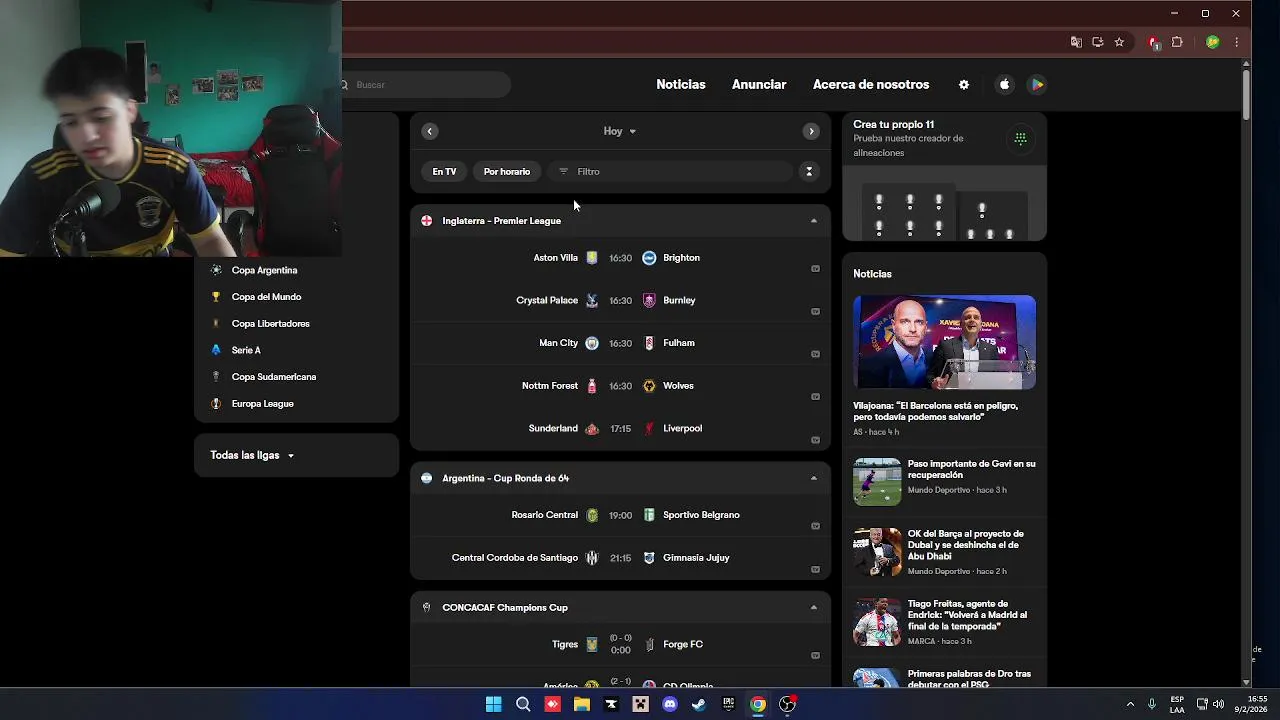Open the Apple App Store download icon
Screen dimensions: 1280x720
(x=1005, y=85)
